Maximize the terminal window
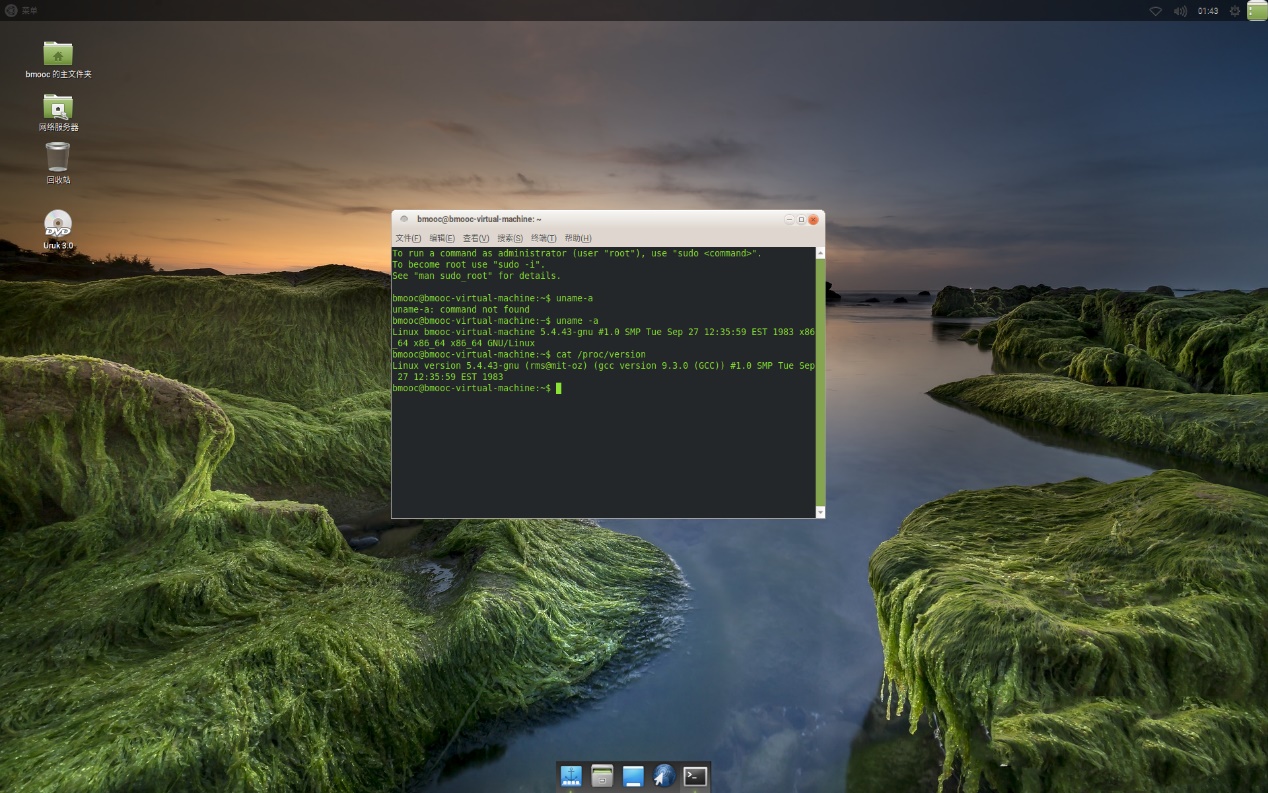The image size is (1268, 793). coord(801,219)
